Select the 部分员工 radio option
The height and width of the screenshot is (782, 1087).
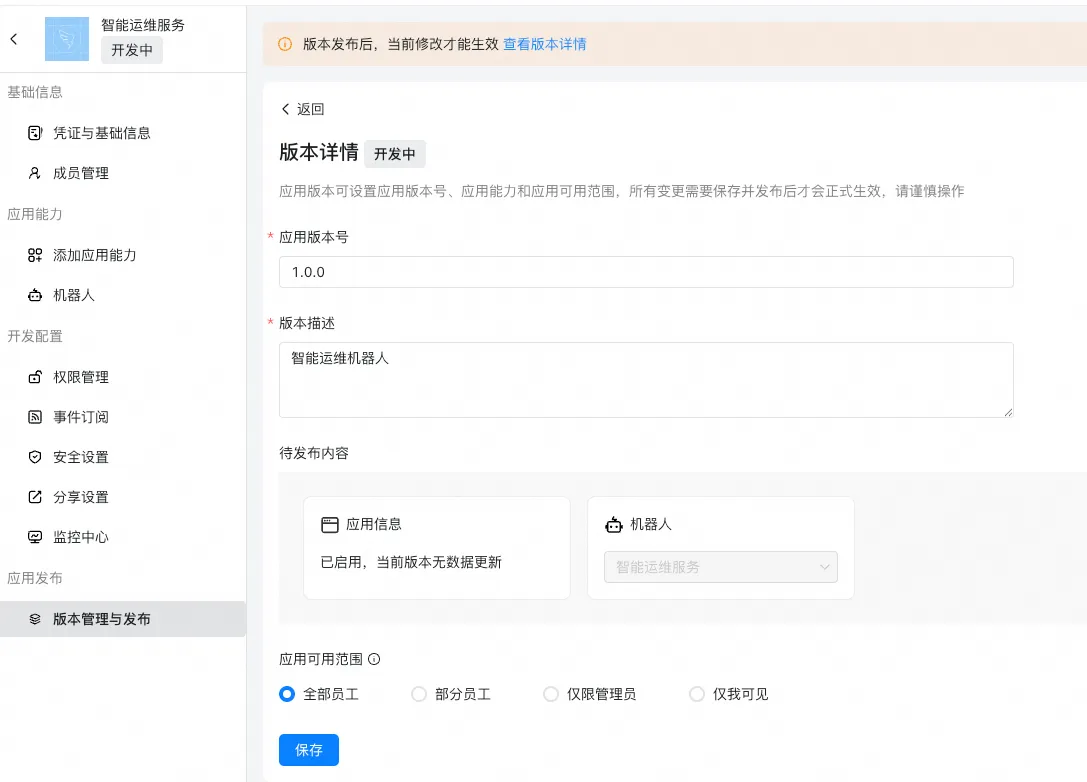[419, 694]
